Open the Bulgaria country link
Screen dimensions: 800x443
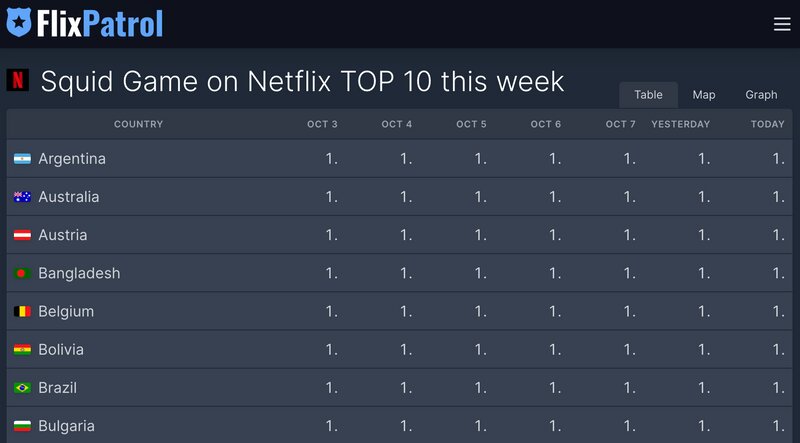coord(66,426)
